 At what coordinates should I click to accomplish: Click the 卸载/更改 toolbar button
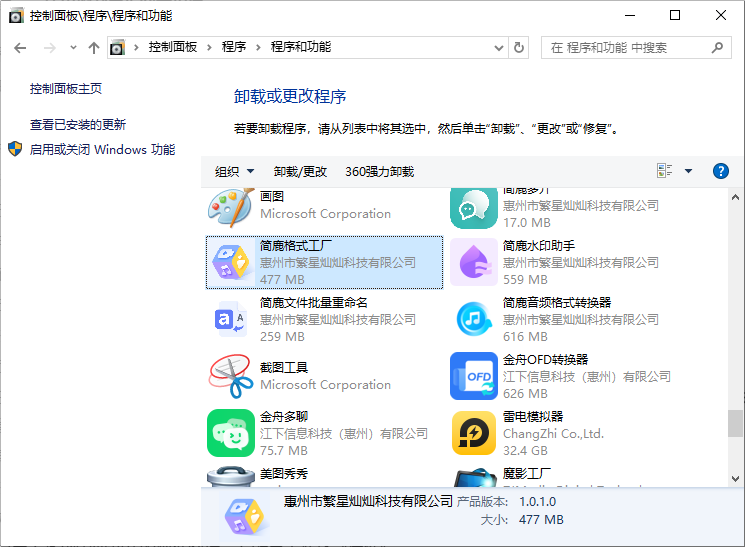coord(300,172)
